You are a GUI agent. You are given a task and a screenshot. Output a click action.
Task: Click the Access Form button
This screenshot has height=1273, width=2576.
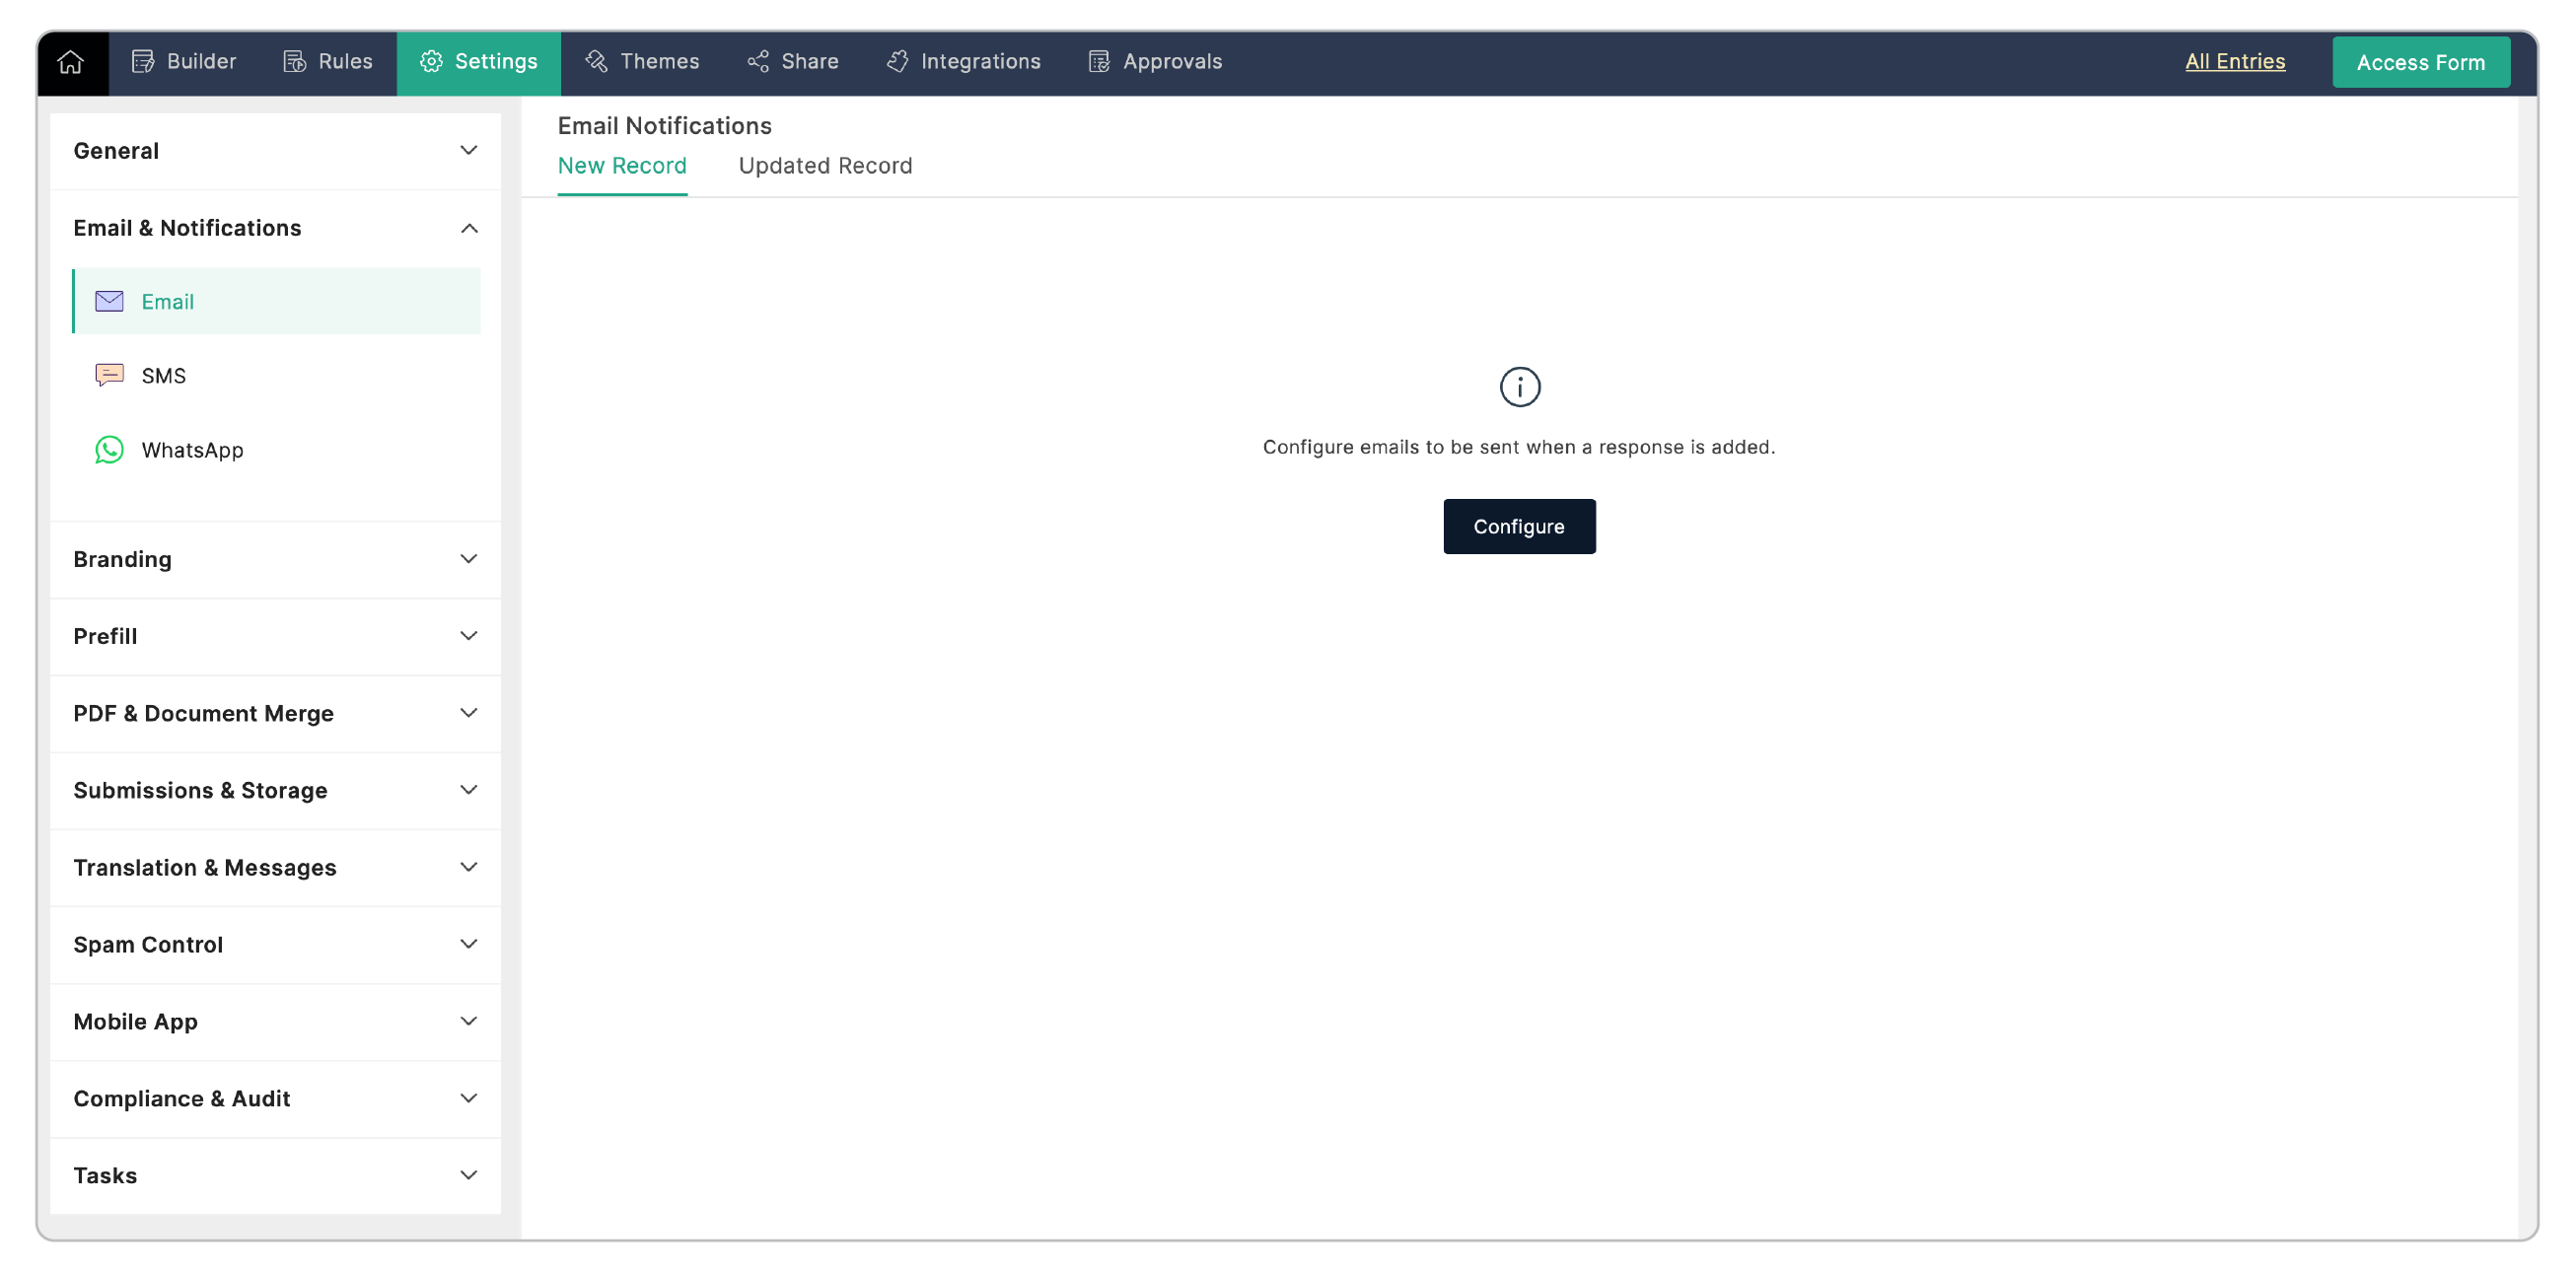[x=2420, y=62]
